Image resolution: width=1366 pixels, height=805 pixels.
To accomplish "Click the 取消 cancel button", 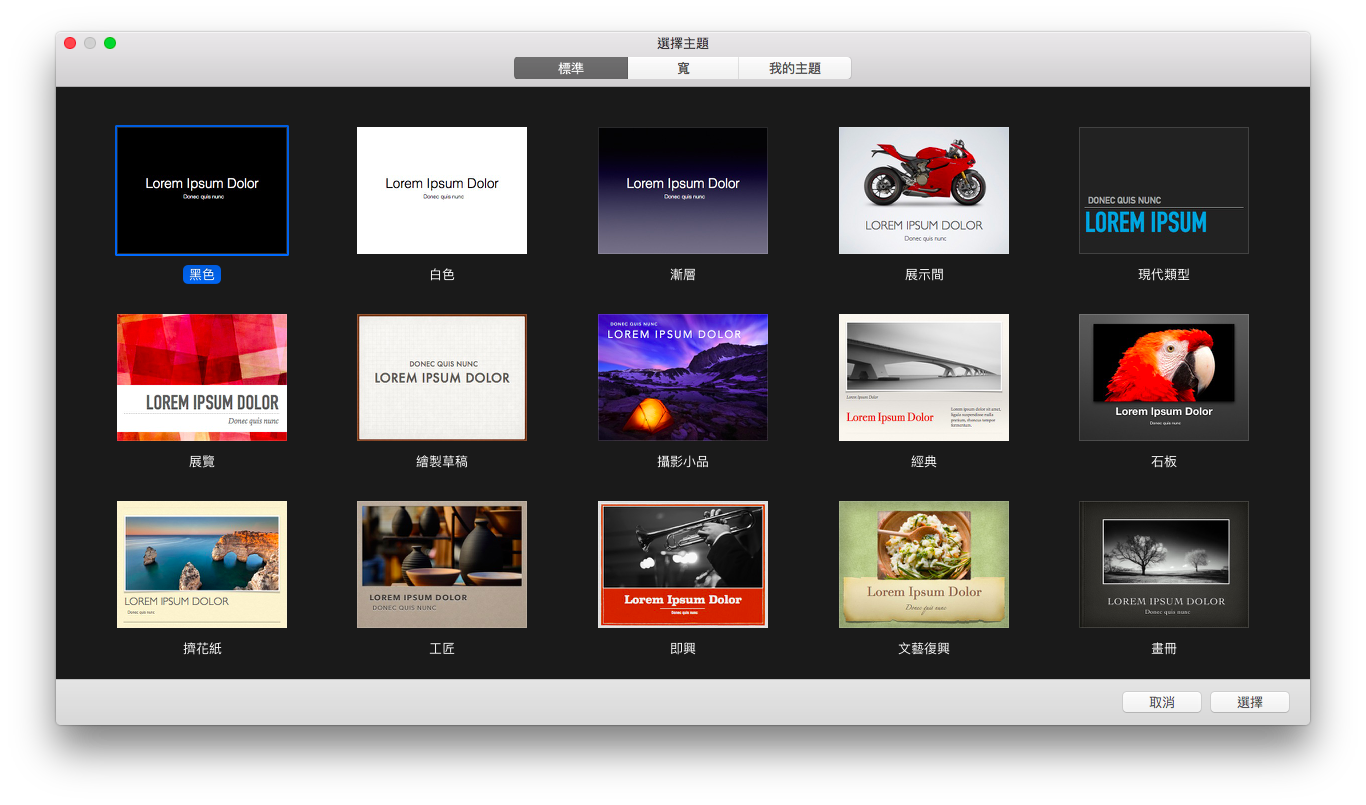I will click(1162, 702).
